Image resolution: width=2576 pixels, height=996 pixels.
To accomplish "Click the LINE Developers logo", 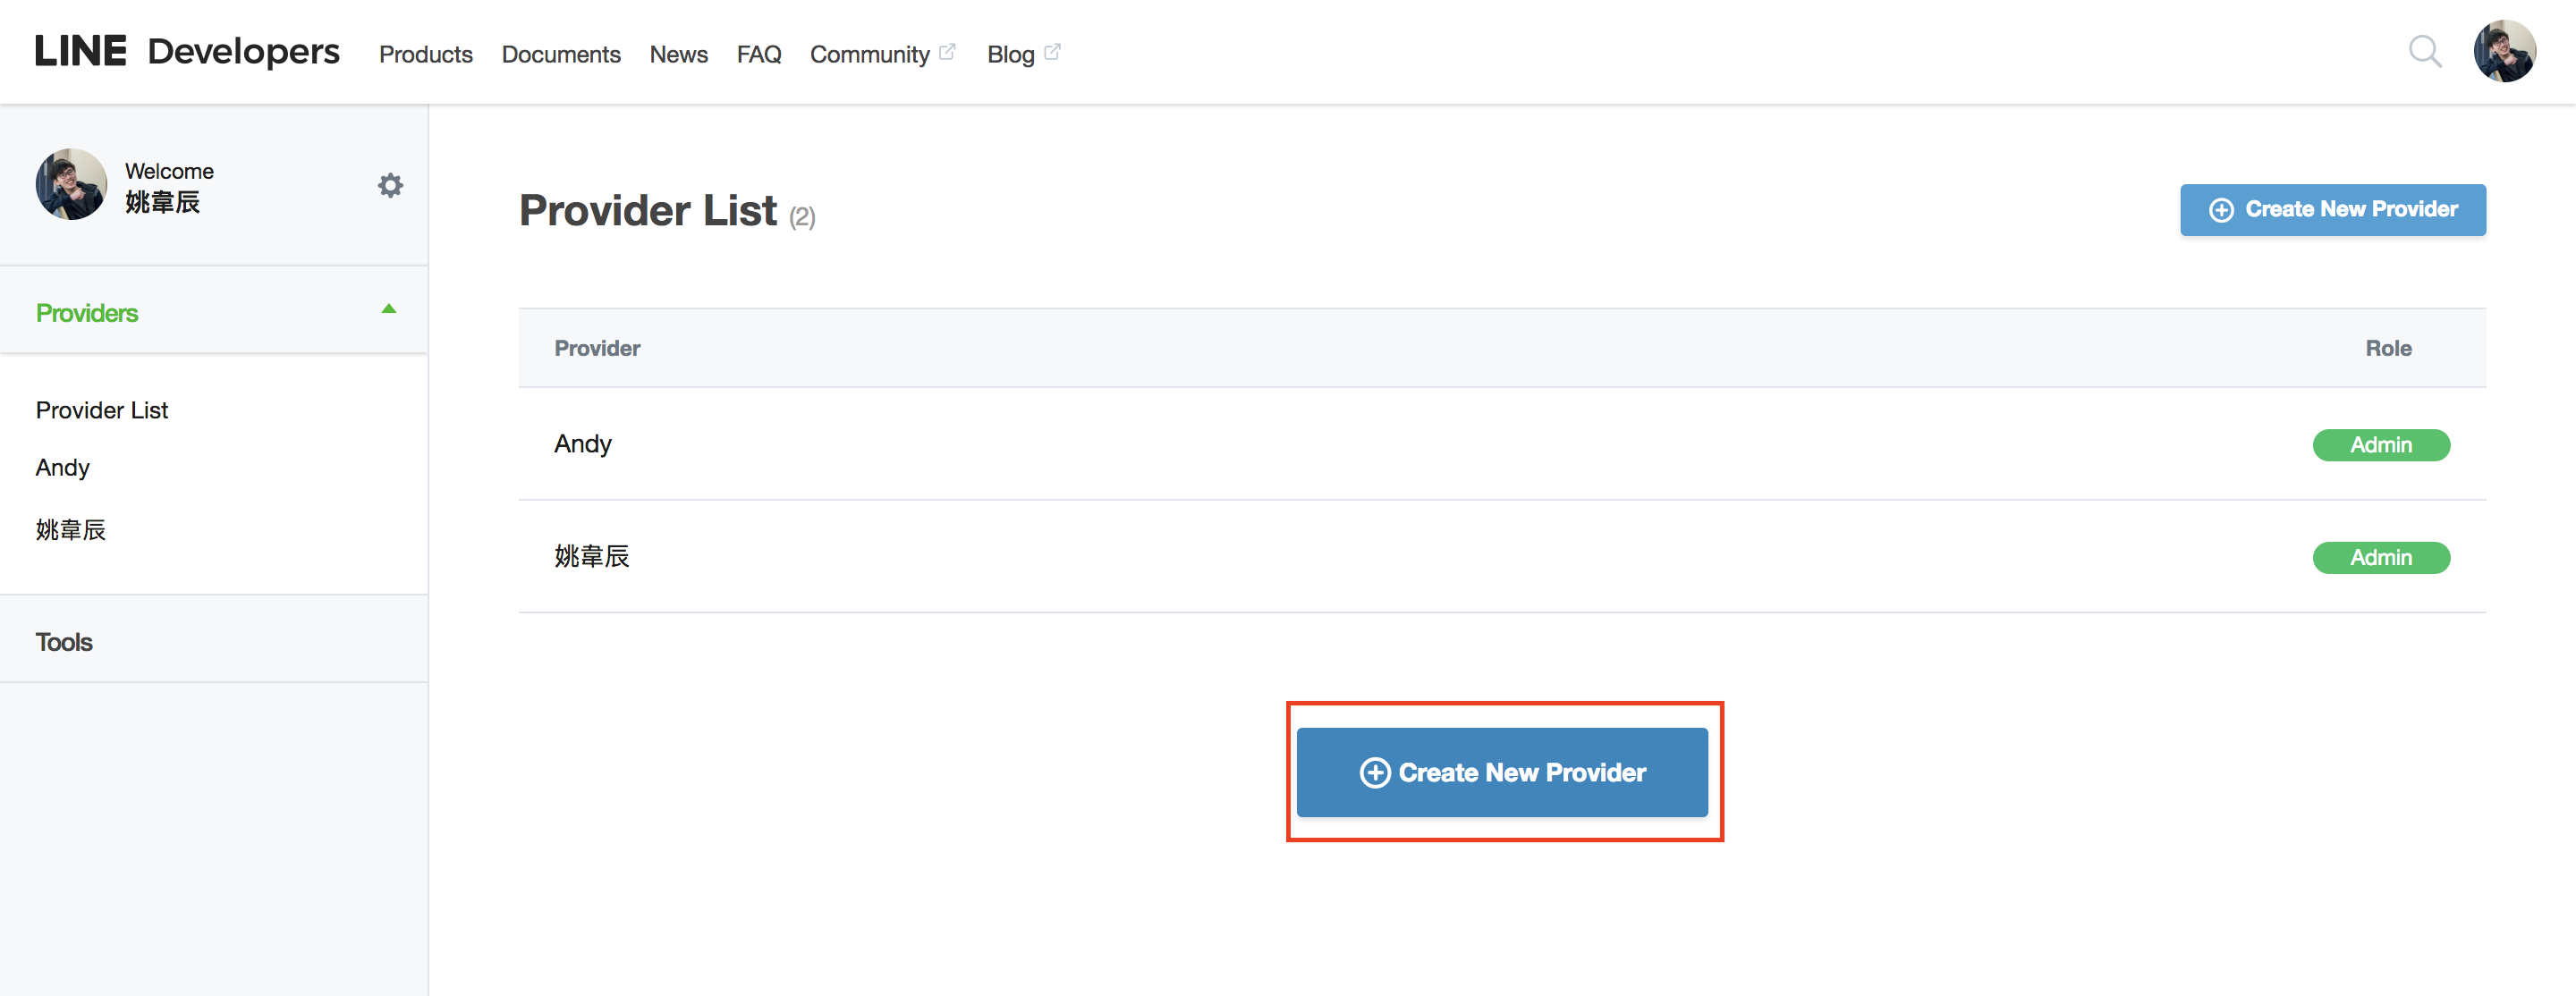I will click(187, 51).
